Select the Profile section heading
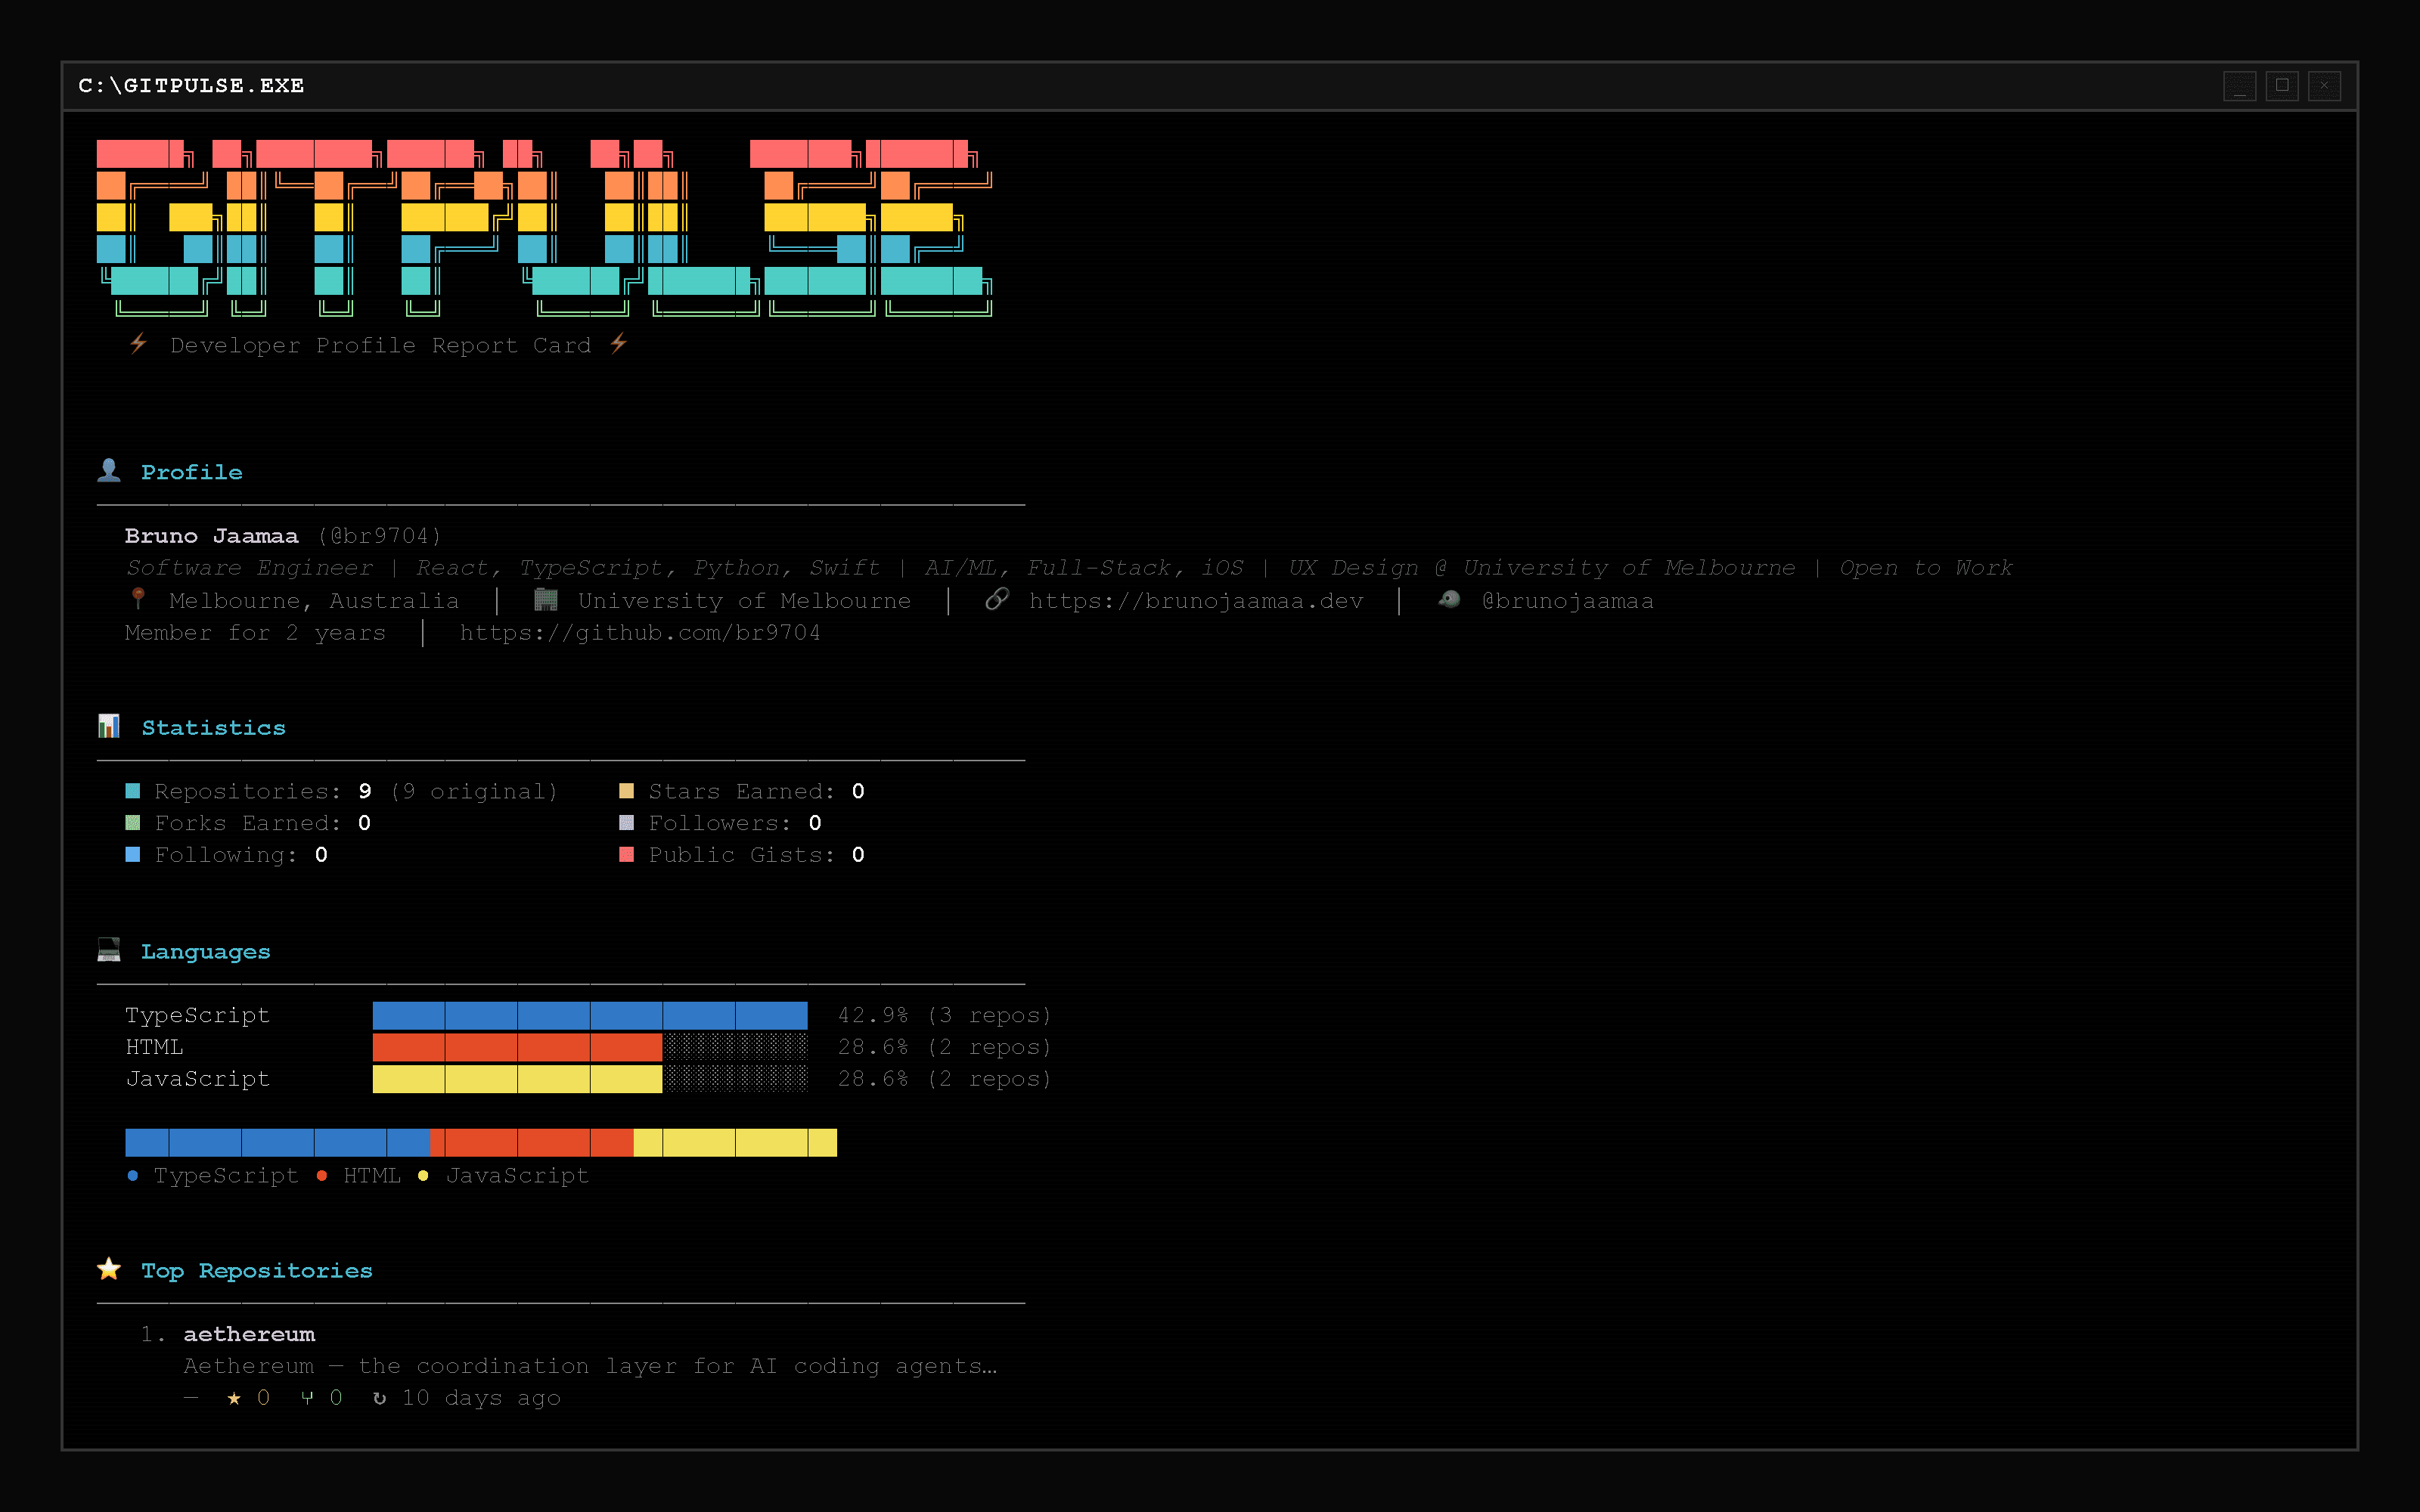2420x1512 pixels. tap(191, 472)
